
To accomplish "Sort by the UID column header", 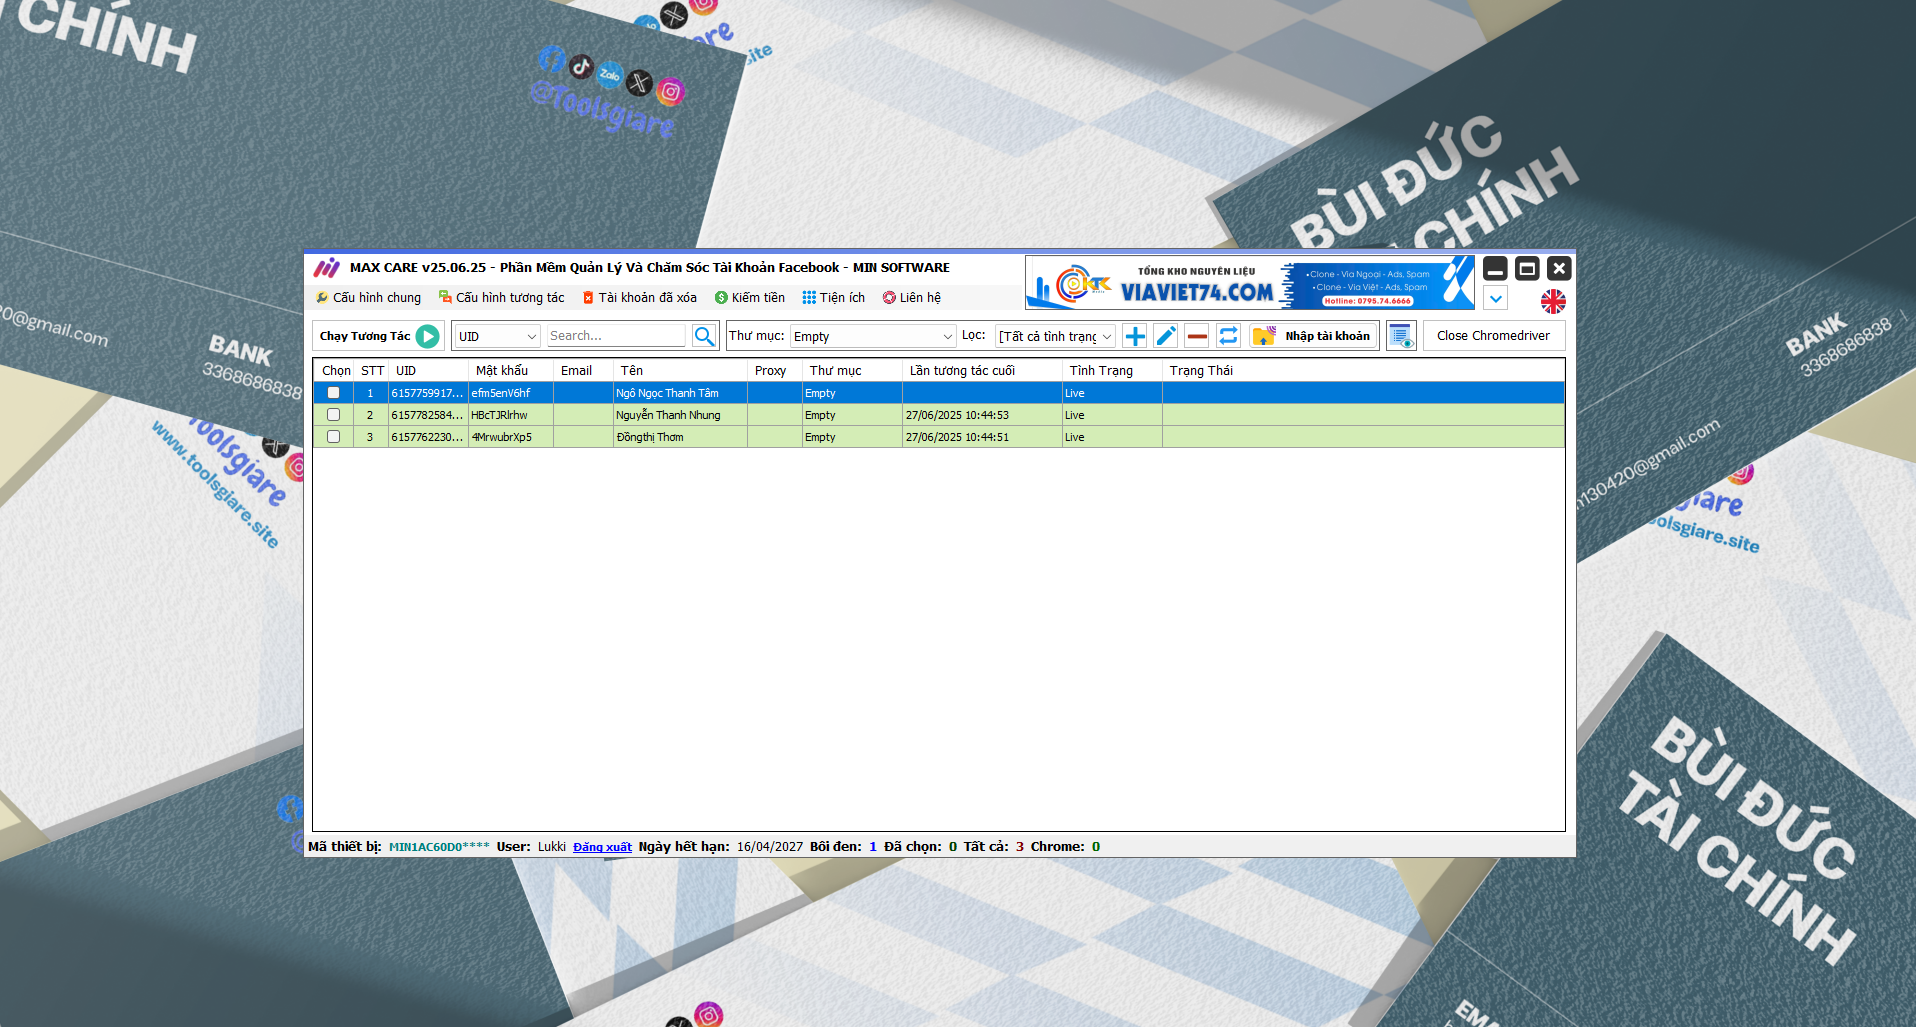I will coord(429,370).
